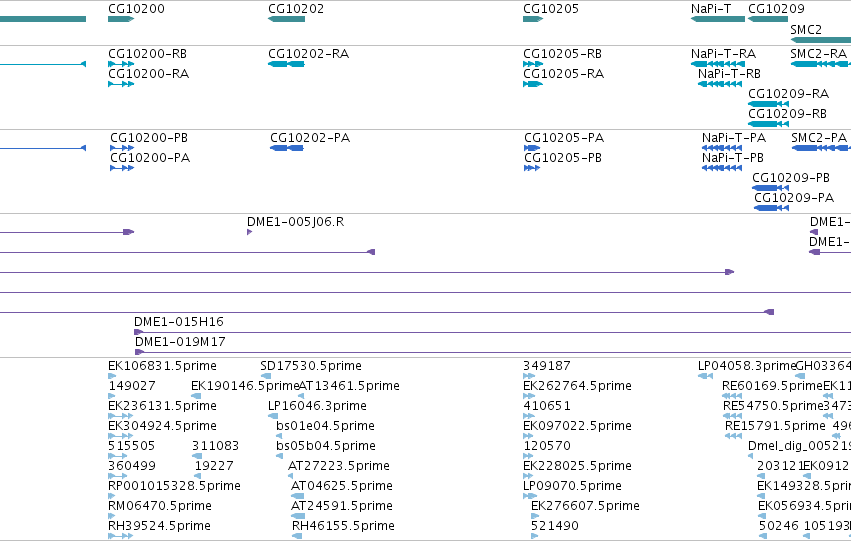
Task: Select EST 360499
Action: (x=118, y=476)
